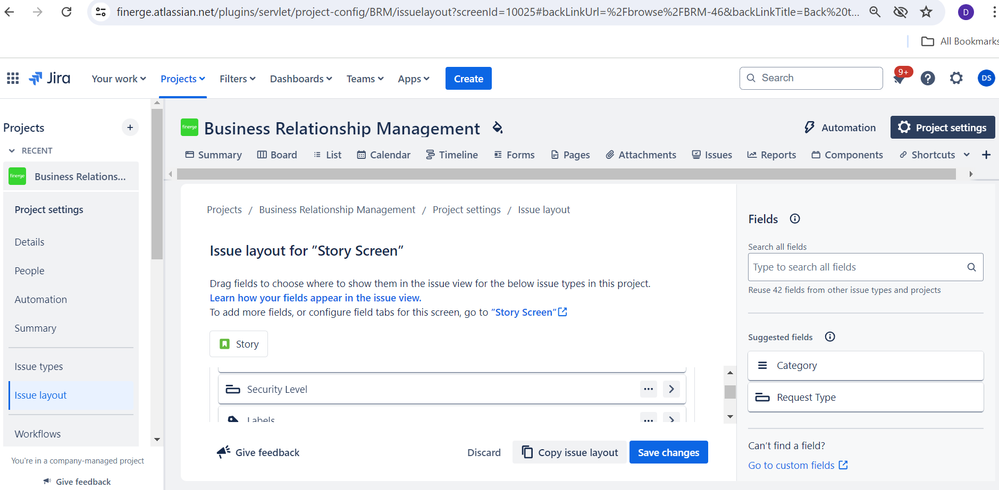Viewport: 999px width, 490px height.
Task: Switch to the Board tab
Action: (x=277, y=155)
